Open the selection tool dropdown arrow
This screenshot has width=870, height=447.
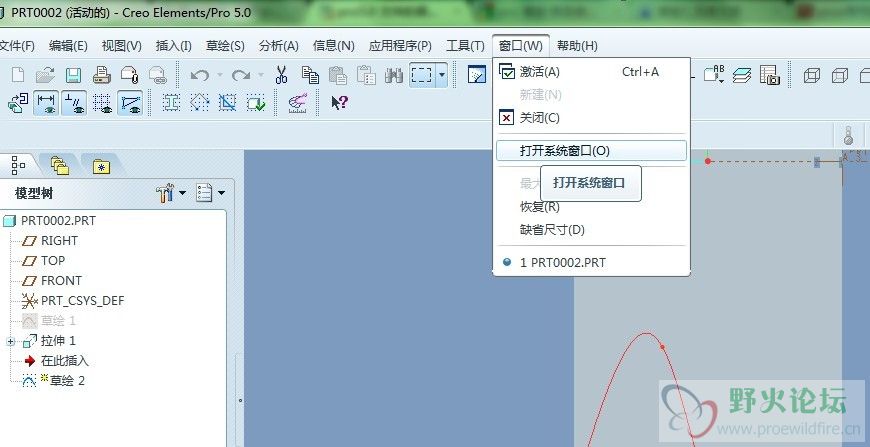tap(442, 75)
